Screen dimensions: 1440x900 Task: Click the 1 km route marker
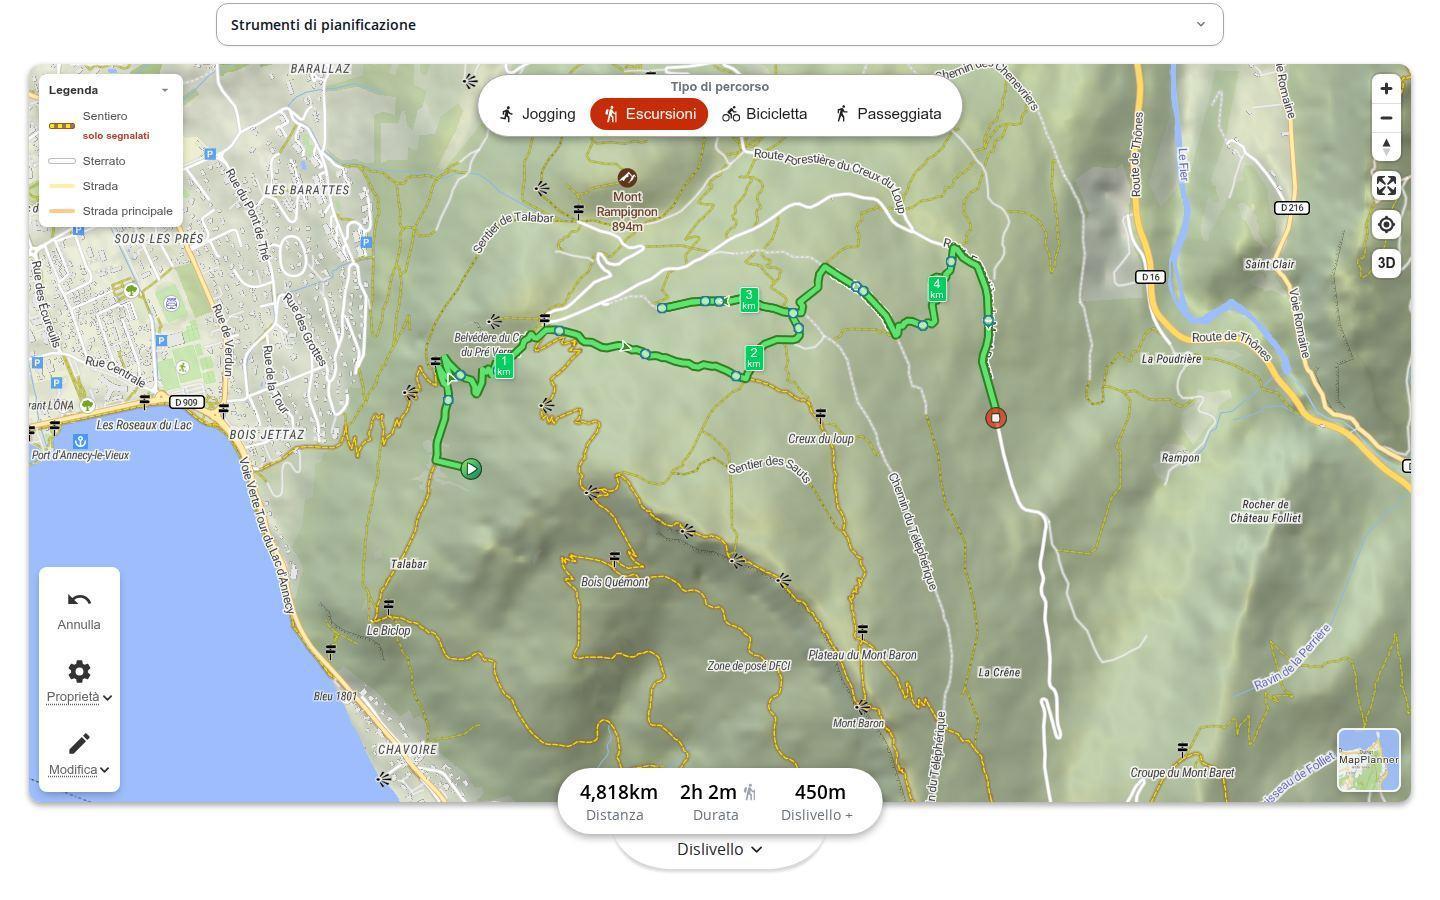pyautogui.click(x=504, y=367)
